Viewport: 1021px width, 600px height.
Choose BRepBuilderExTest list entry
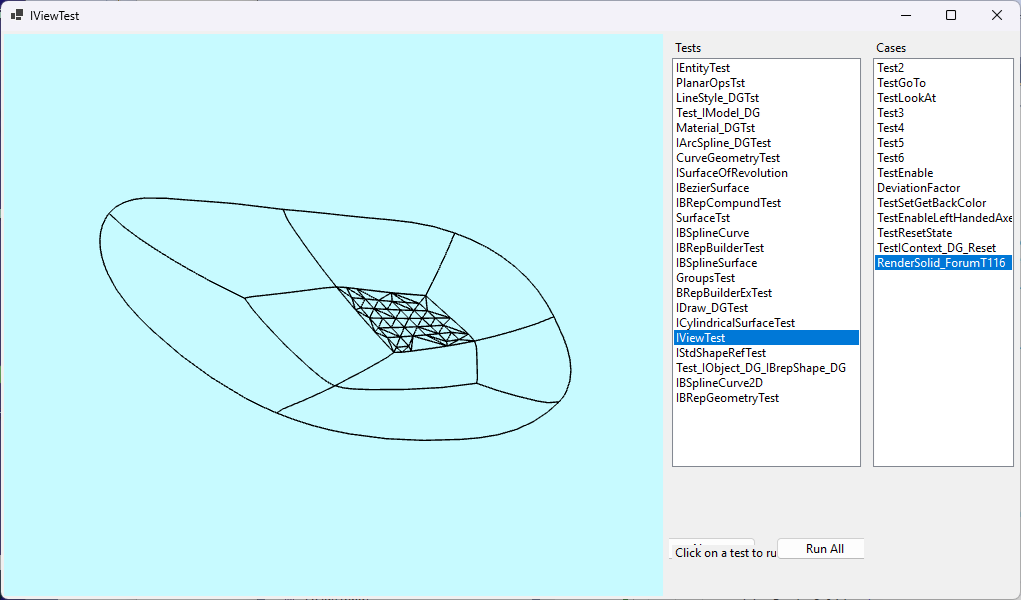point(723,293)
